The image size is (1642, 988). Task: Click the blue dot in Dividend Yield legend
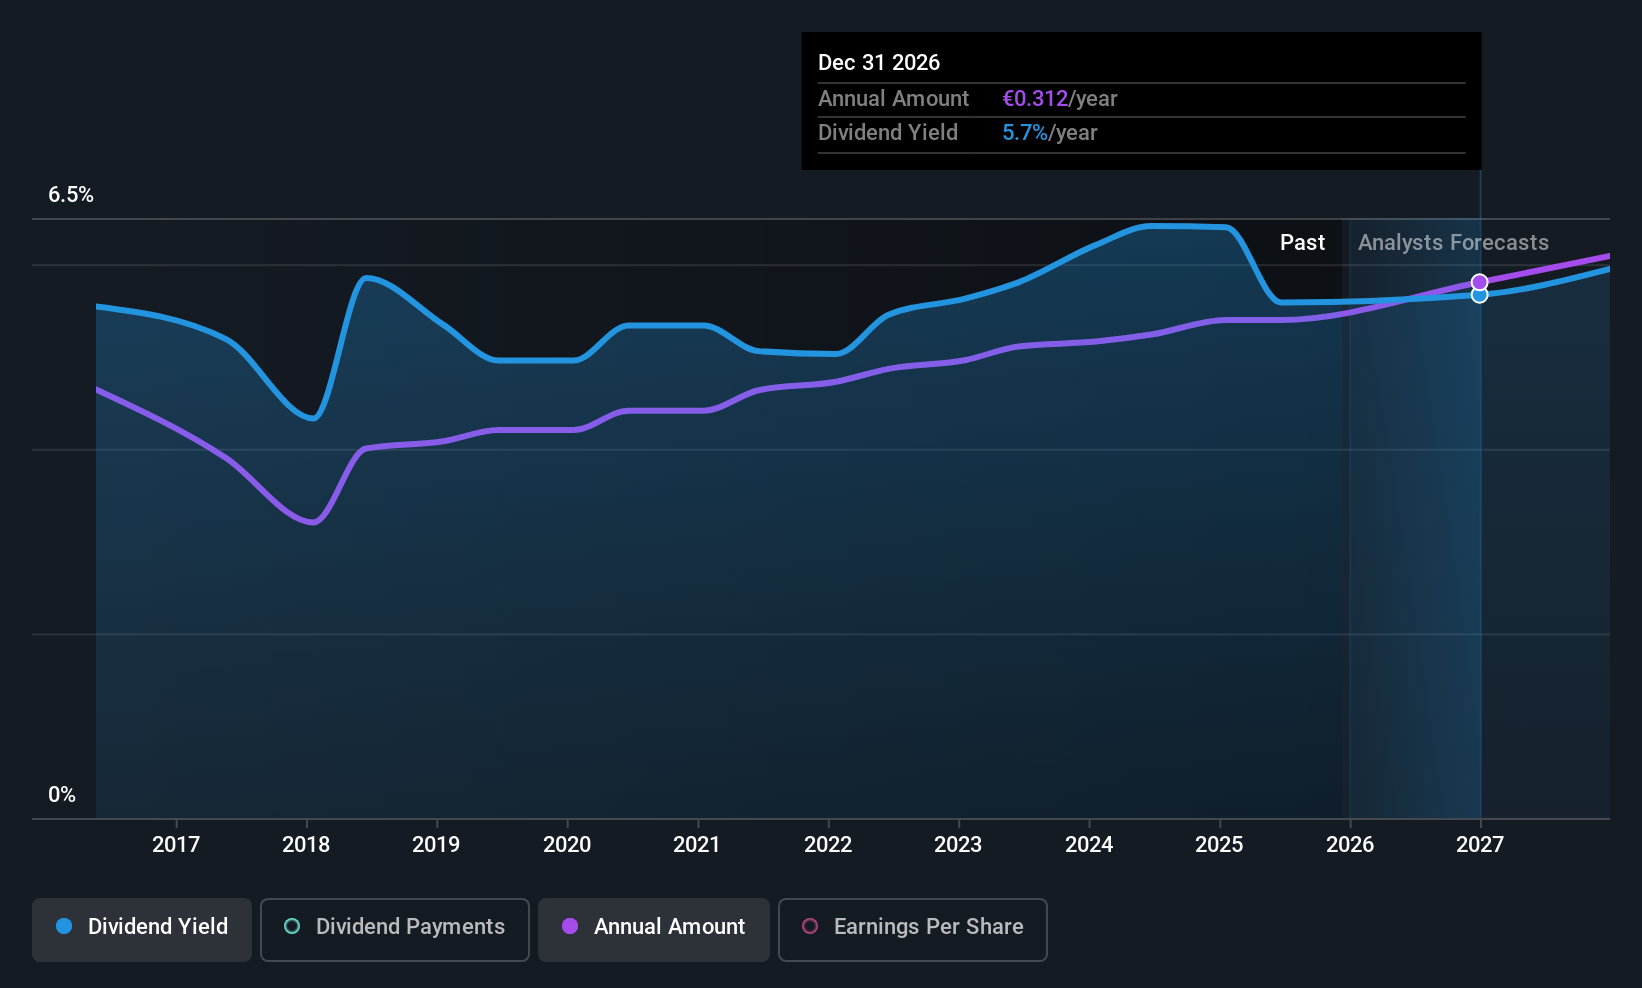(64, 927)
